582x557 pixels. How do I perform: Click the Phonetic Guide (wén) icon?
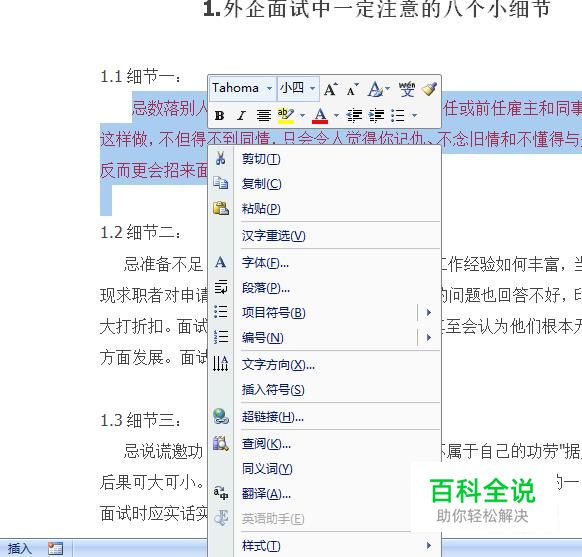point(407,89)
